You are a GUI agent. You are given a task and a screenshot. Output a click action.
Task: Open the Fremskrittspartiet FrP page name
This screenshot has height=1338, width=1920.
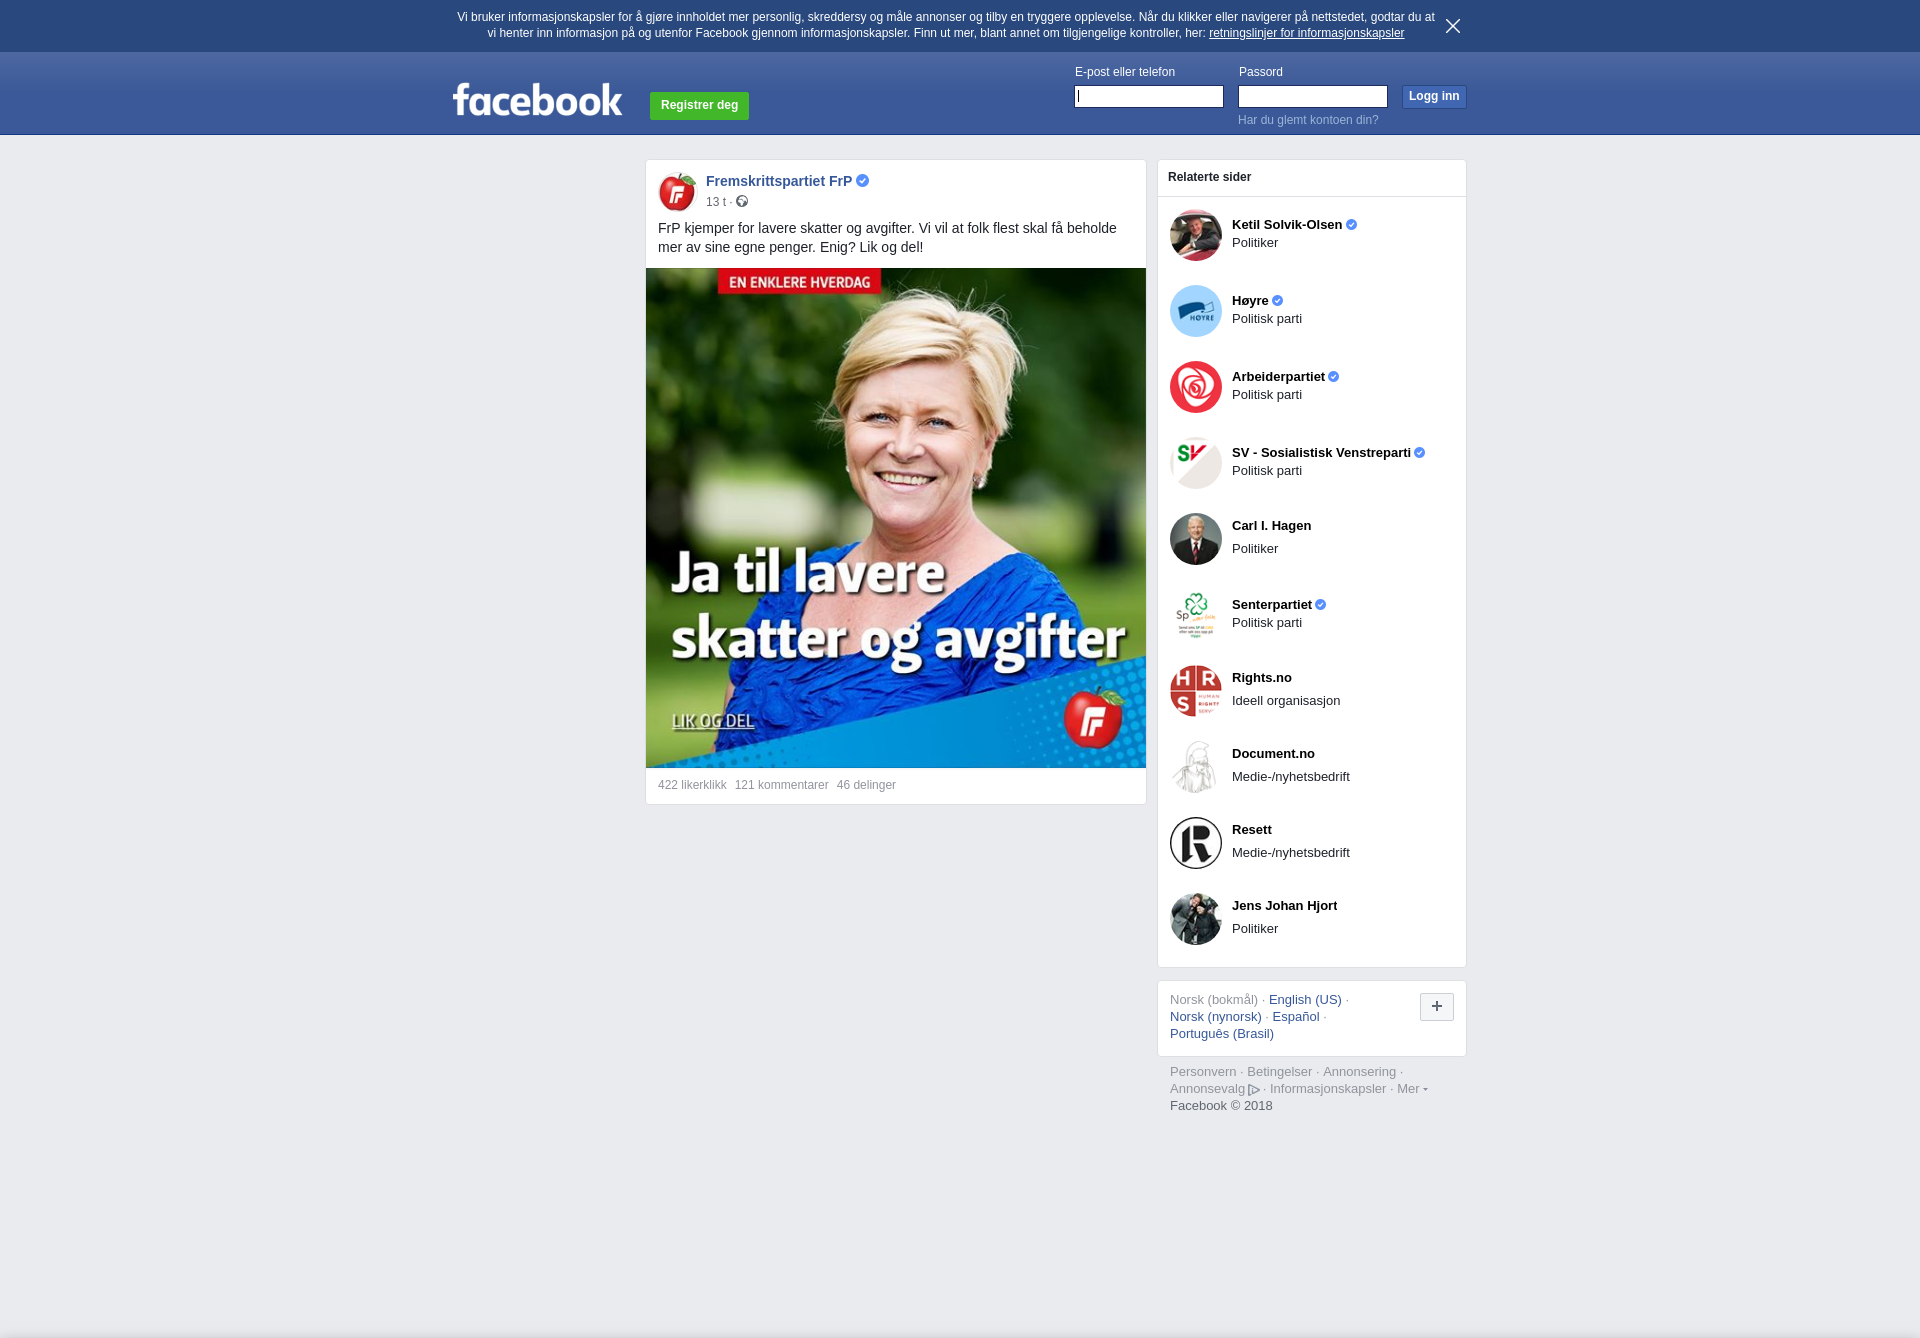click(779, 181)
